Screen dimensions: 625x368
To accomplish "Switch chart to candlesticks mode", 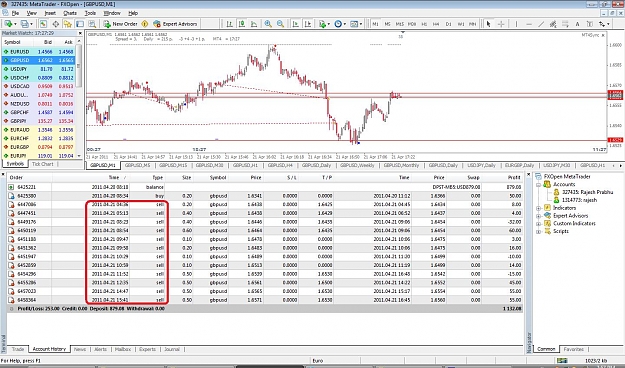I will [x=242, y=24].
